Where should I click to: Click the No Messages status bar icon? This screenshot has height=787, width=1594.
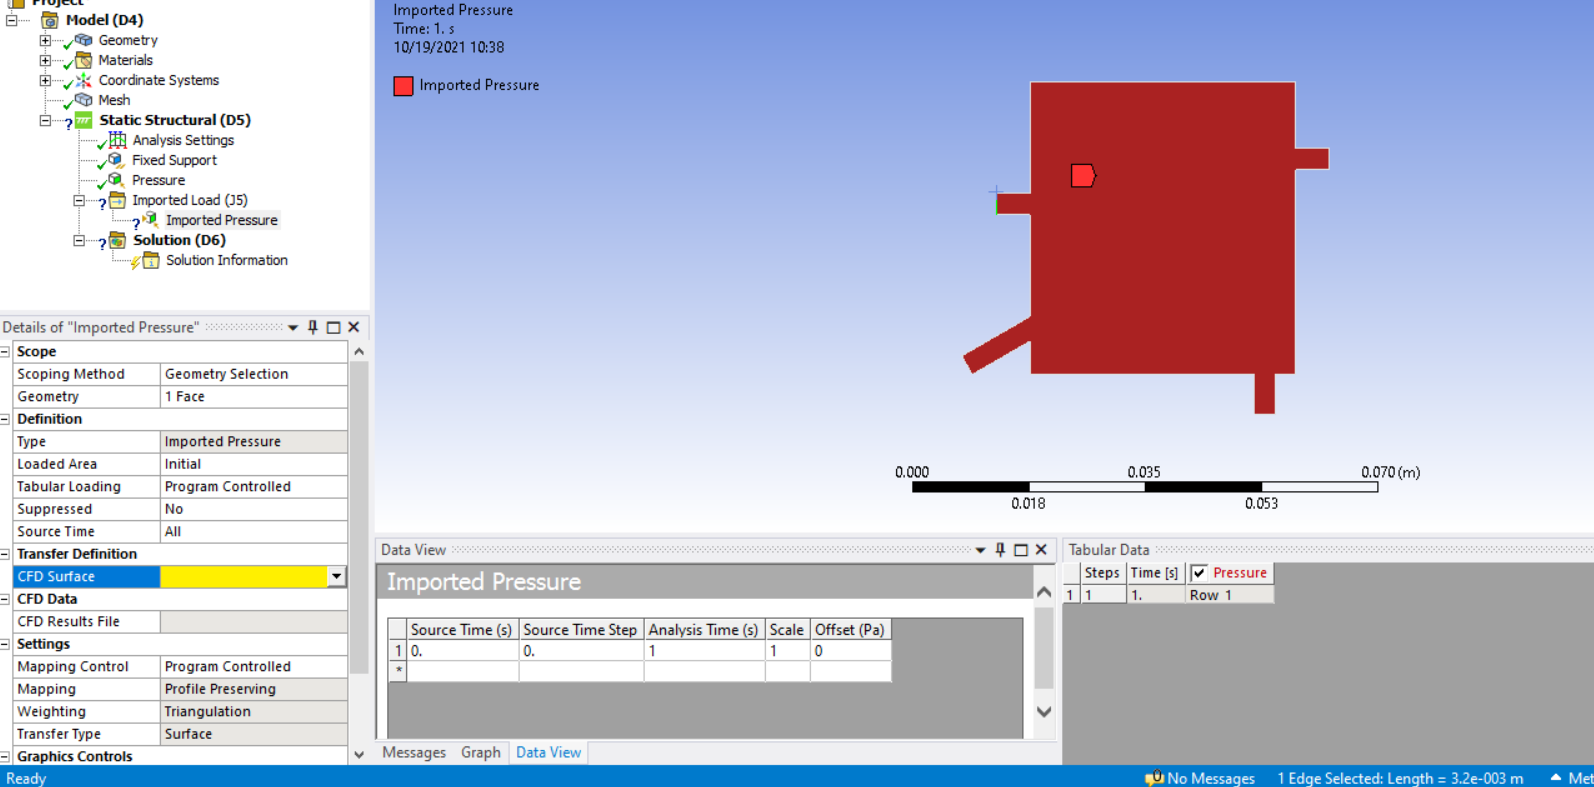[1154, 778]
